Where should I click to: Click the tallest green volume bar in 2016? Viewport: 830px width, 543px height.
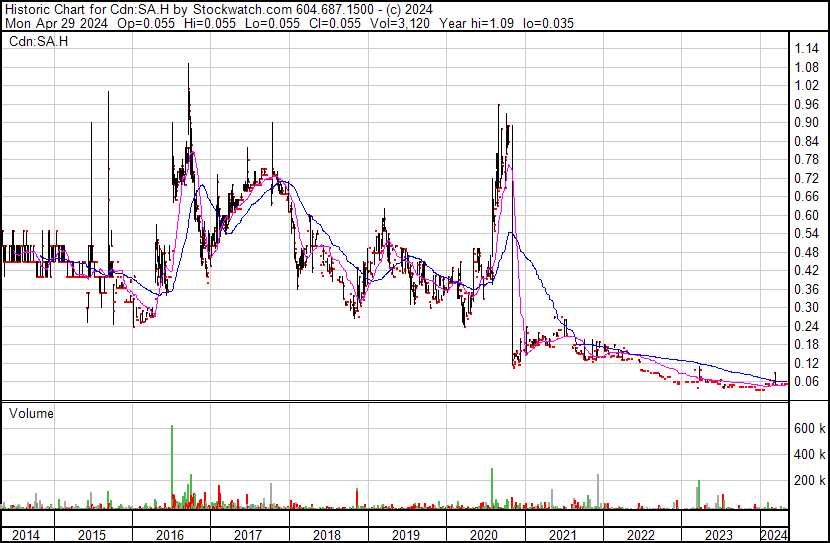pos(172,466)
